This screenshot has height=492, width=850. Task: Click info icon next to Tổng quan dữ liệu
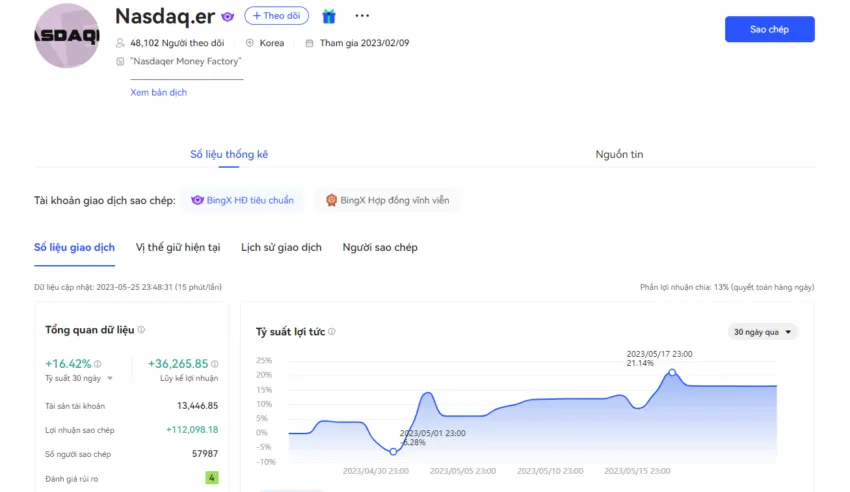[141, 329]
